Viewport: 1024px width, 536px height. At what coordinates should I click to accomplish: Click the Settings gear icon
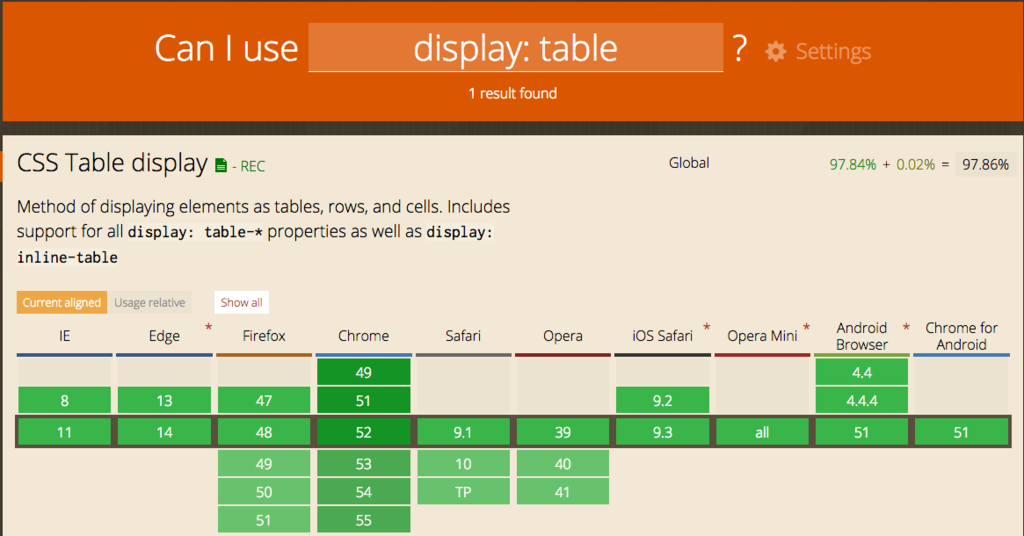775,52
